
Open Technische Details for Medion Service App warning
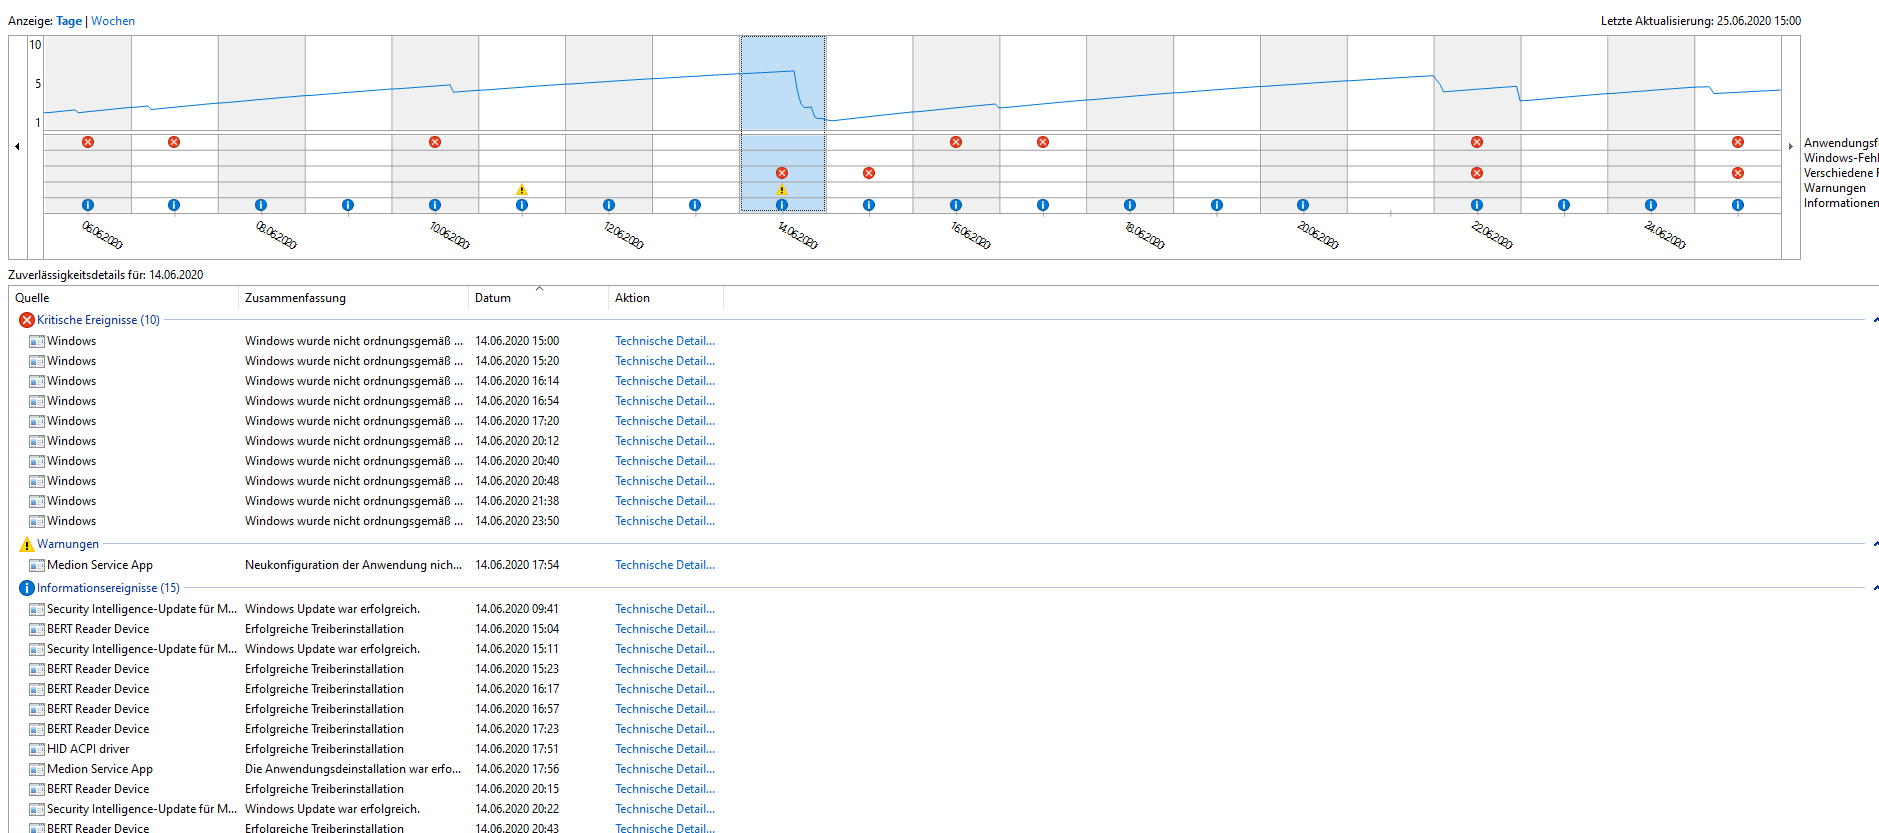point(664,565)
